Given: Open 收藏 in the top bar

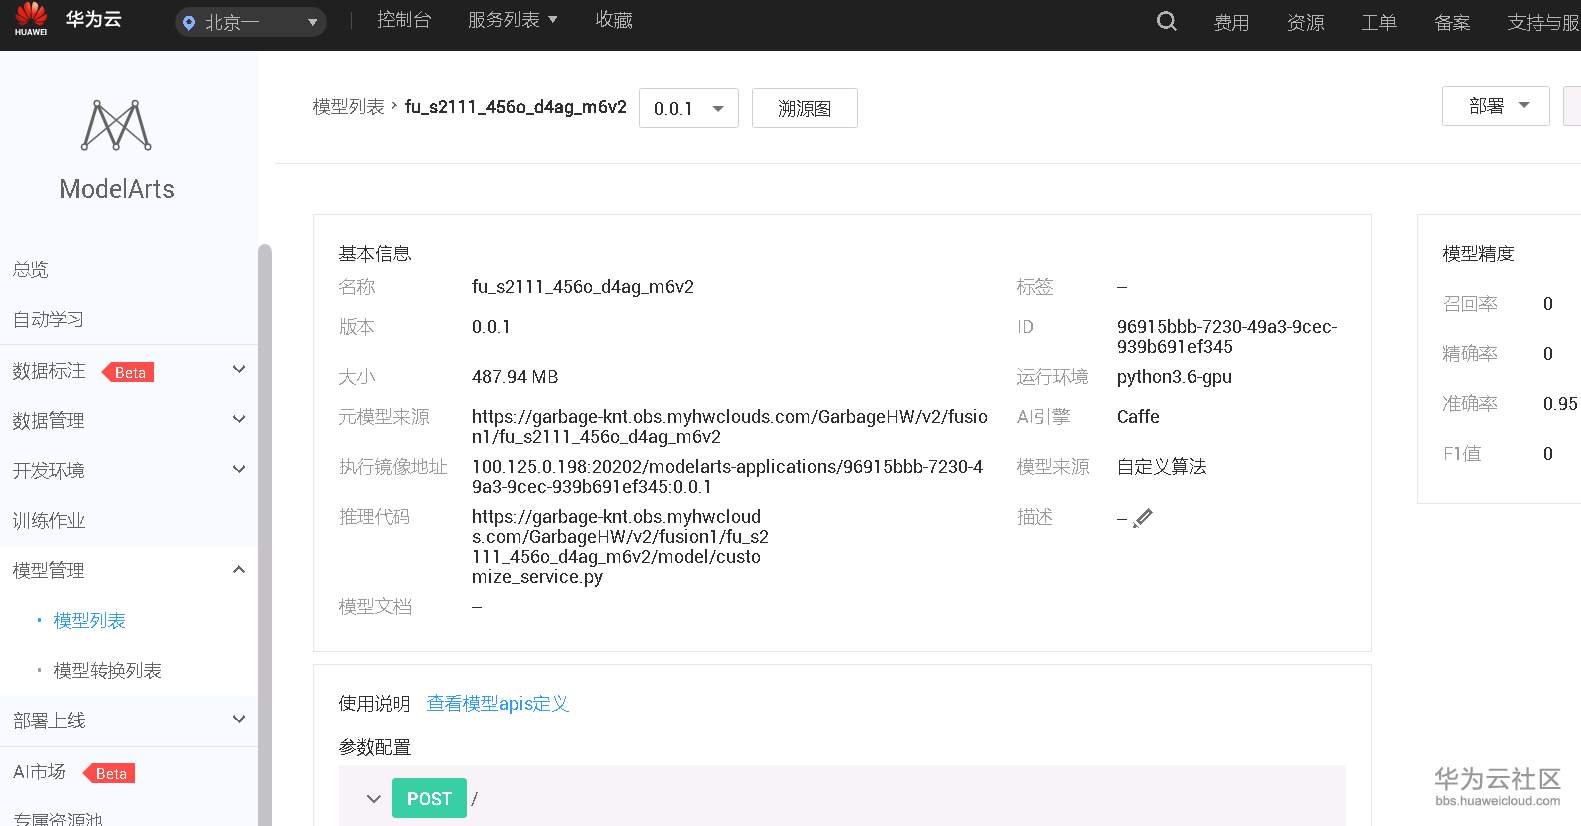Looking at the screenshot, I should pos(614,20).
